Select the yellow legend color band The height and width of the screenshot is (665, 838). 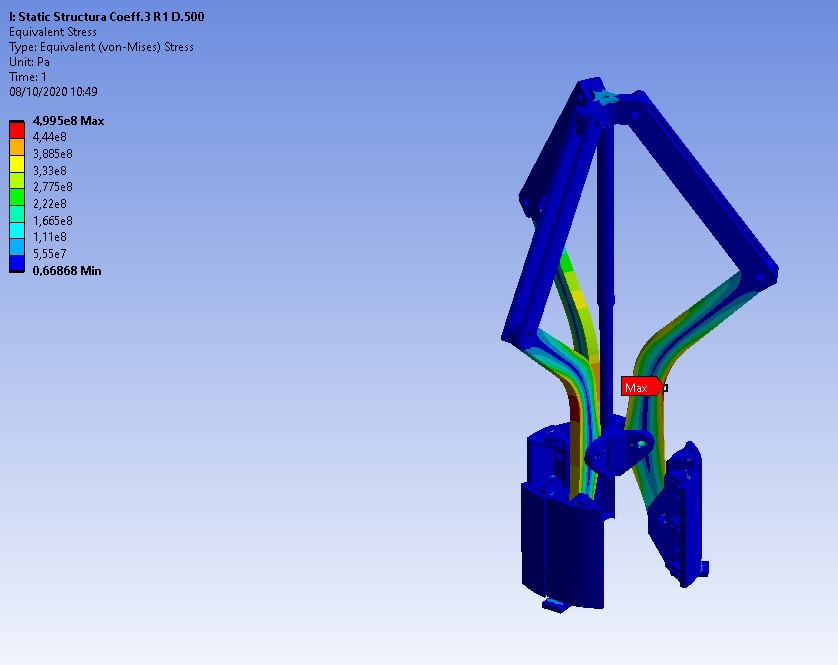tap(17, 164)
